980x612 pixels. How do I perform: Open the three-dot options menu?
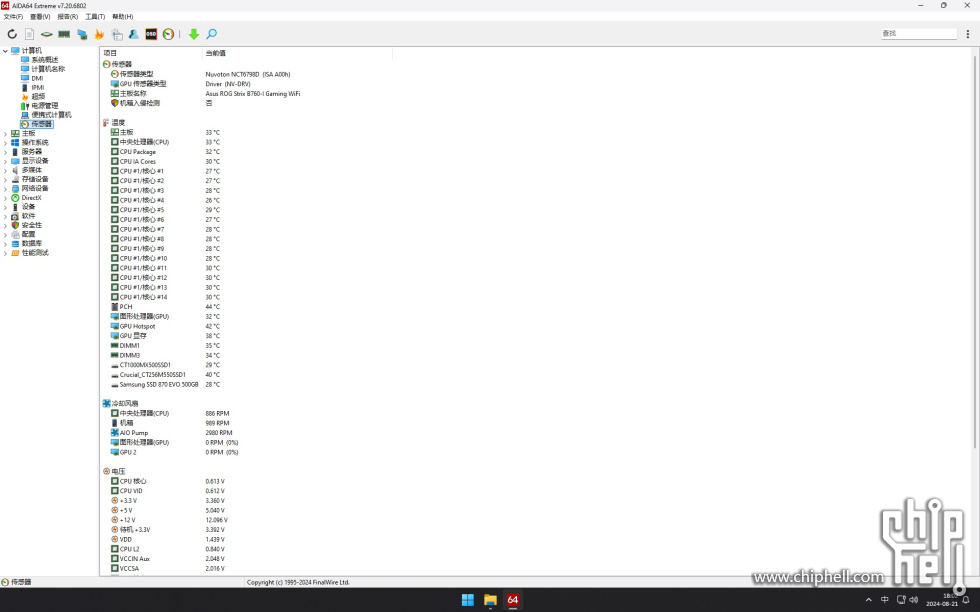(x=968, y=34)
